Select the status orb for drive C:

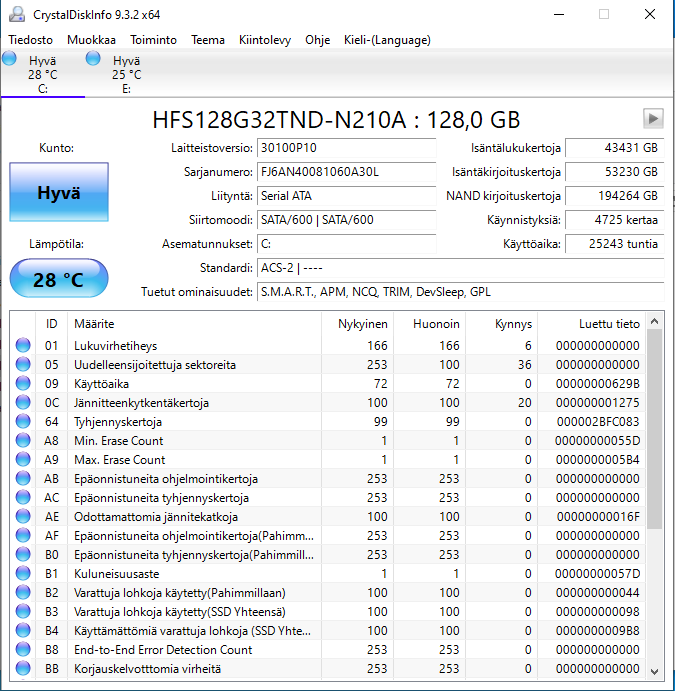(10, 60)
